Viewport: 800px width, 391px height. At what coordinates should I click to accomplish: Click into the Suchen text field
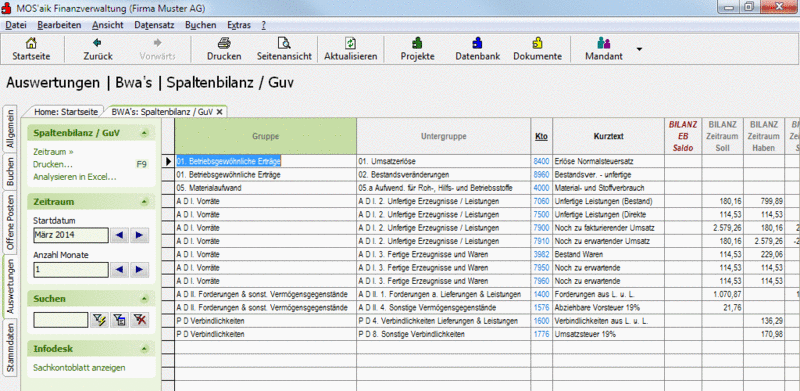[x=61, y=320]
